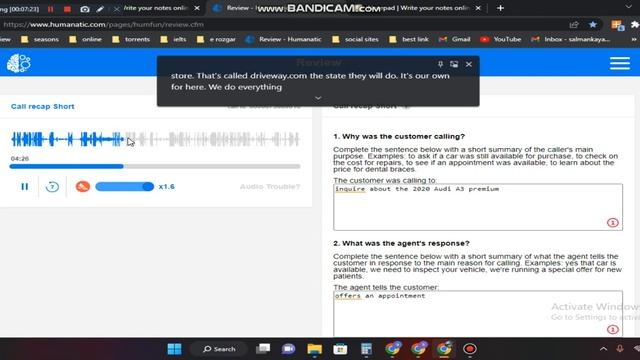
Task: Open the Windows Start menu
Action: [174, 349]
